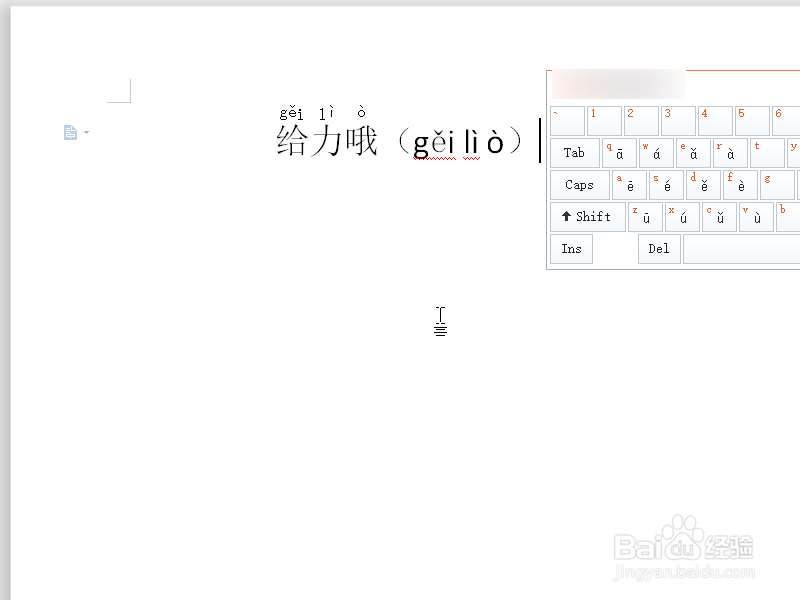Click the ruby annotation gěi above 给
The width and height of the screenshot is (800, 600).
tap(291, 113)
